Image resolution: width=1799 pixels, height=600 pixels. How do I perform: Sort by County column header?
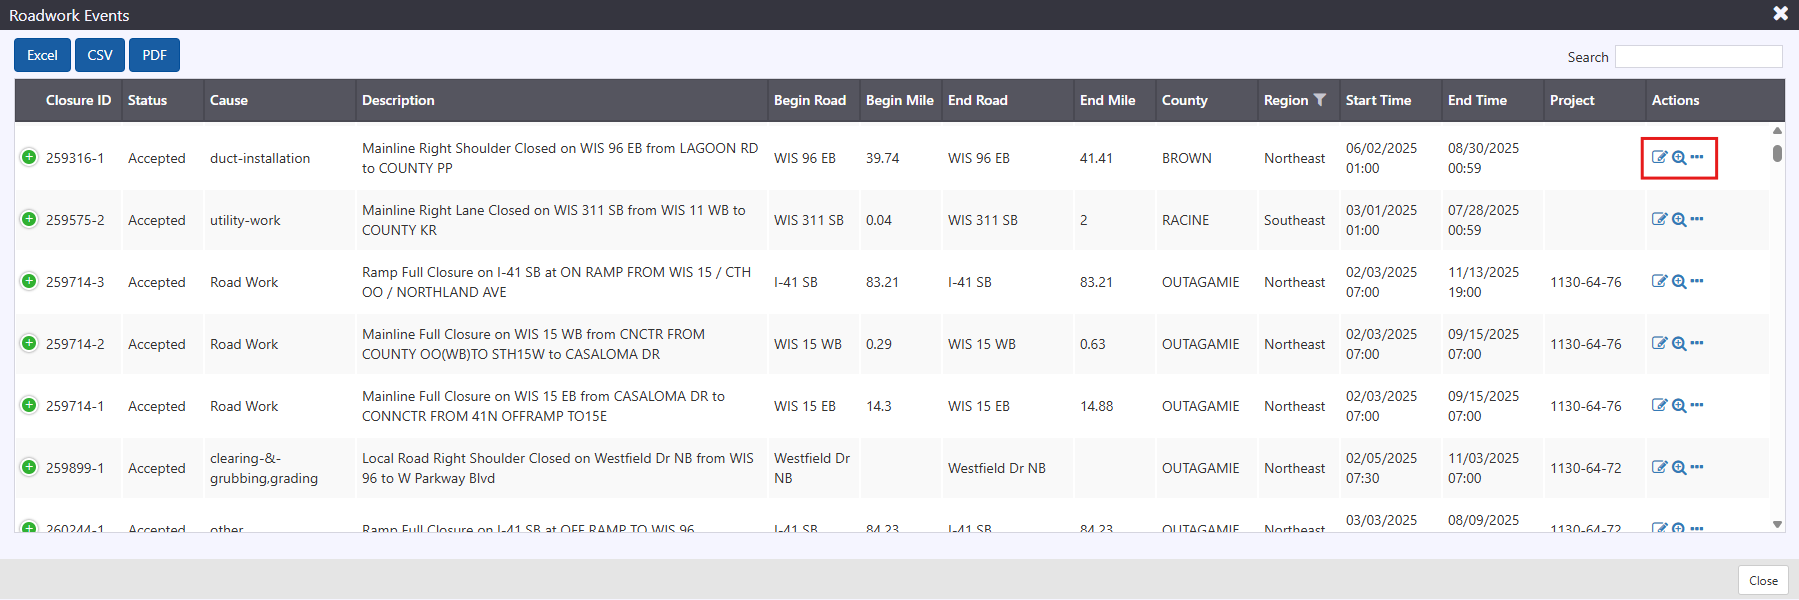tap(1184, 100)
